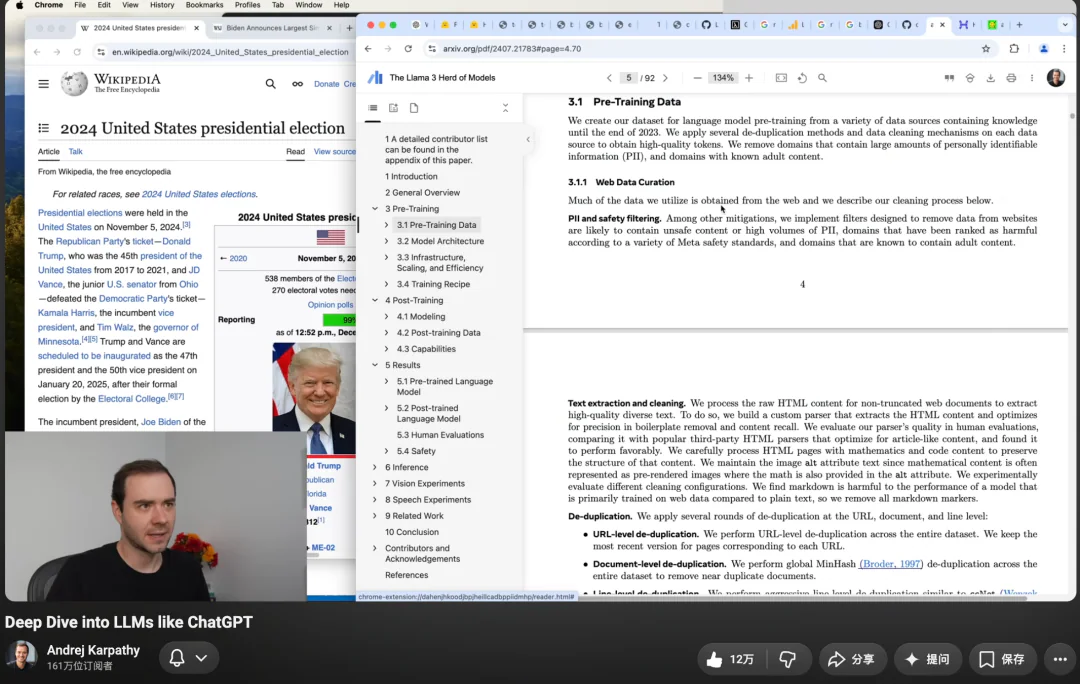The width and height of the screenshot is (1080, 684).
Task: Click the Wikipedia URL address bar
Action: pos(230,52)
